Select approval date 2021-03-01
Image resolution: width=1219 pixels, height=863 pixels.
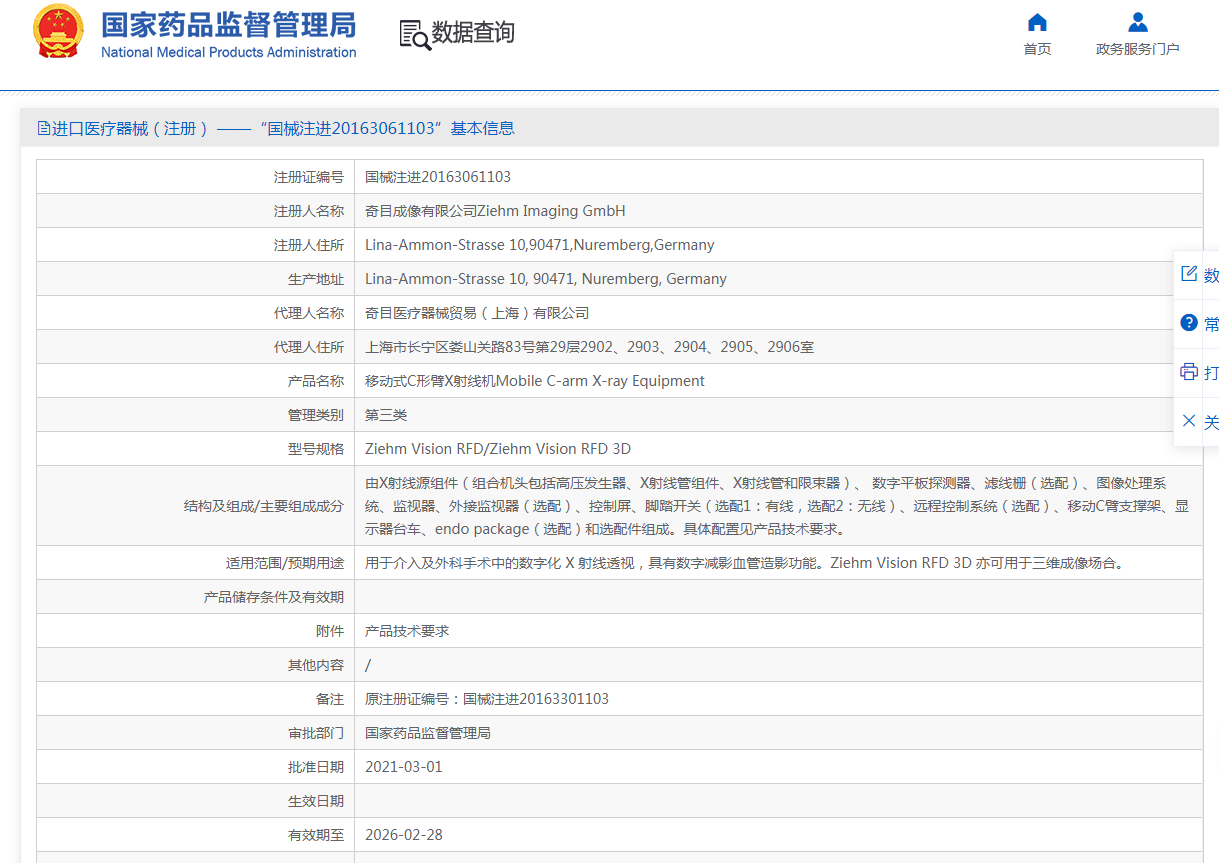coord(404,767)
